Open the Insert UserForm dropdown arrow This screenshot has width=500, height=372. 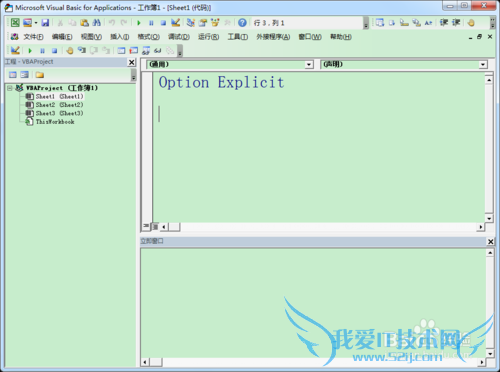click(36, 23)
